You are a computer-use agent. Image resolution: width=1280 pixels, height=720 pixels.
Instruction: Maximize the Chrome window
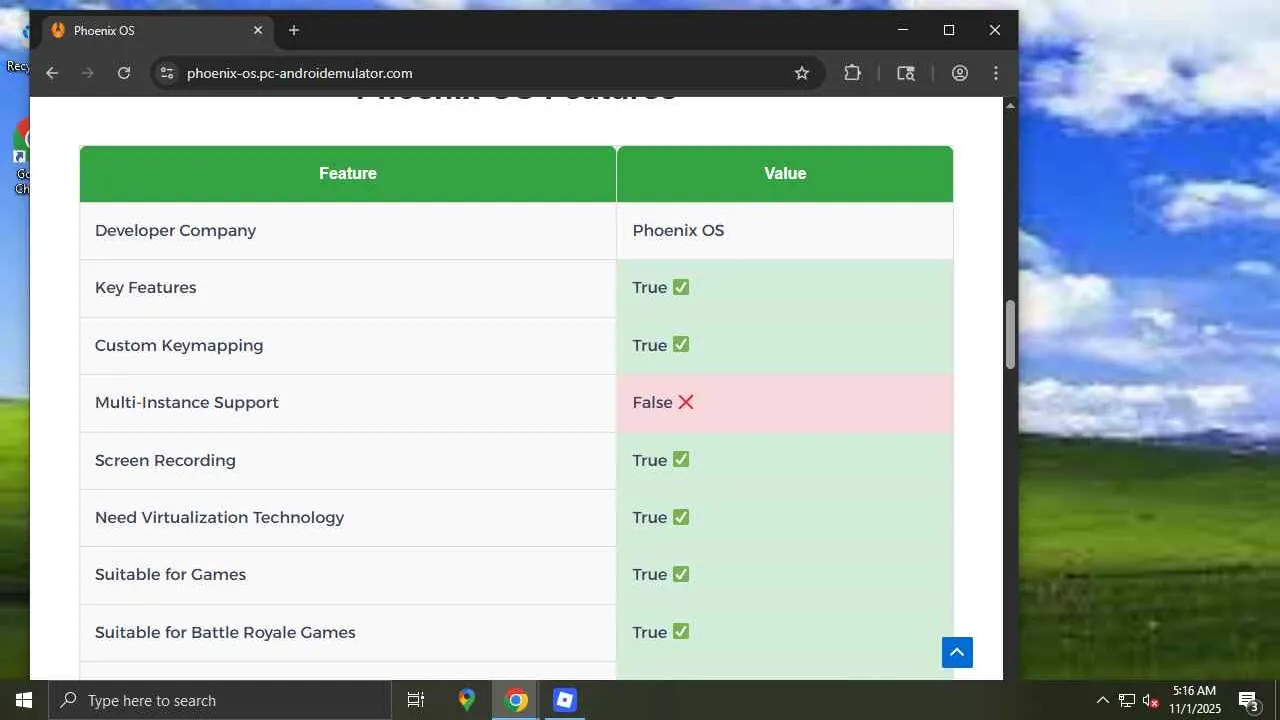[x=949, y=30]
